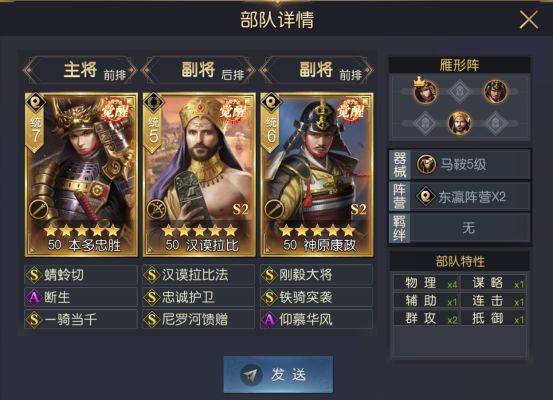Viewport: 553px width, 400px height.
Task: Click the 东瀛阵营X2 faction icon
Action: tap(426, 196)
